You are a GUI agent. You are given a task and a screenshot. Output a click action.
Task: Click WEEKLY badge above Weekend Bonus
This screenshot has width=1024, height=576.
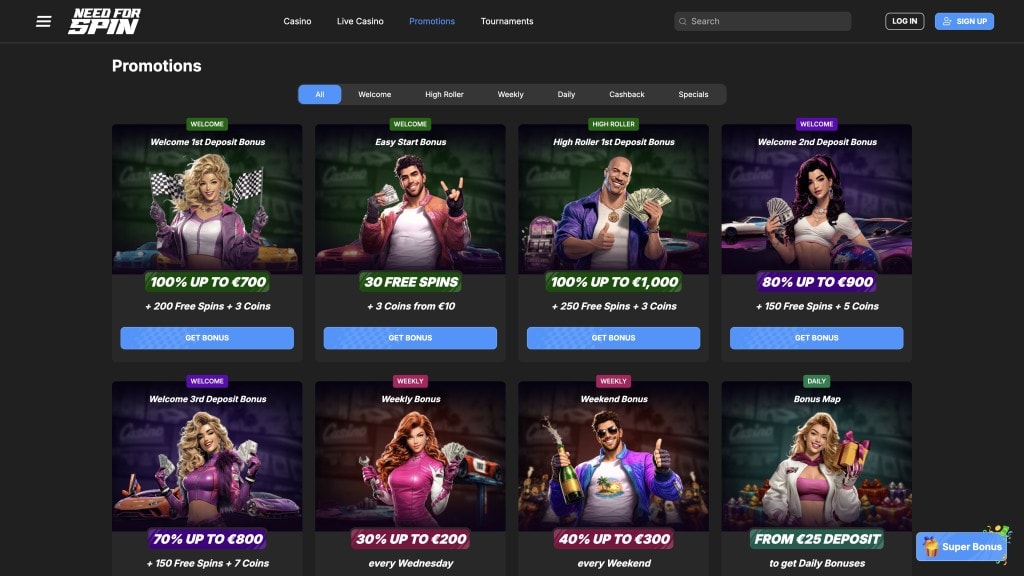pyautogui.click(x=613, y=381)
